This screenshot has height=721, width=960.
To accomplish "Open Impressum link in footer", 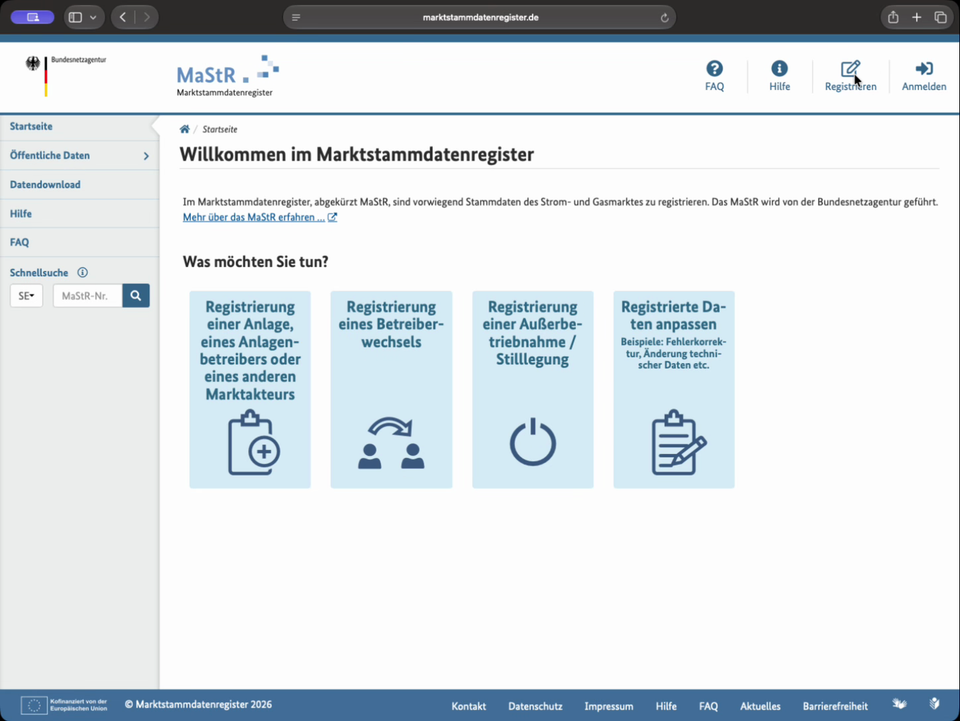I will click(x=609, y=706).
